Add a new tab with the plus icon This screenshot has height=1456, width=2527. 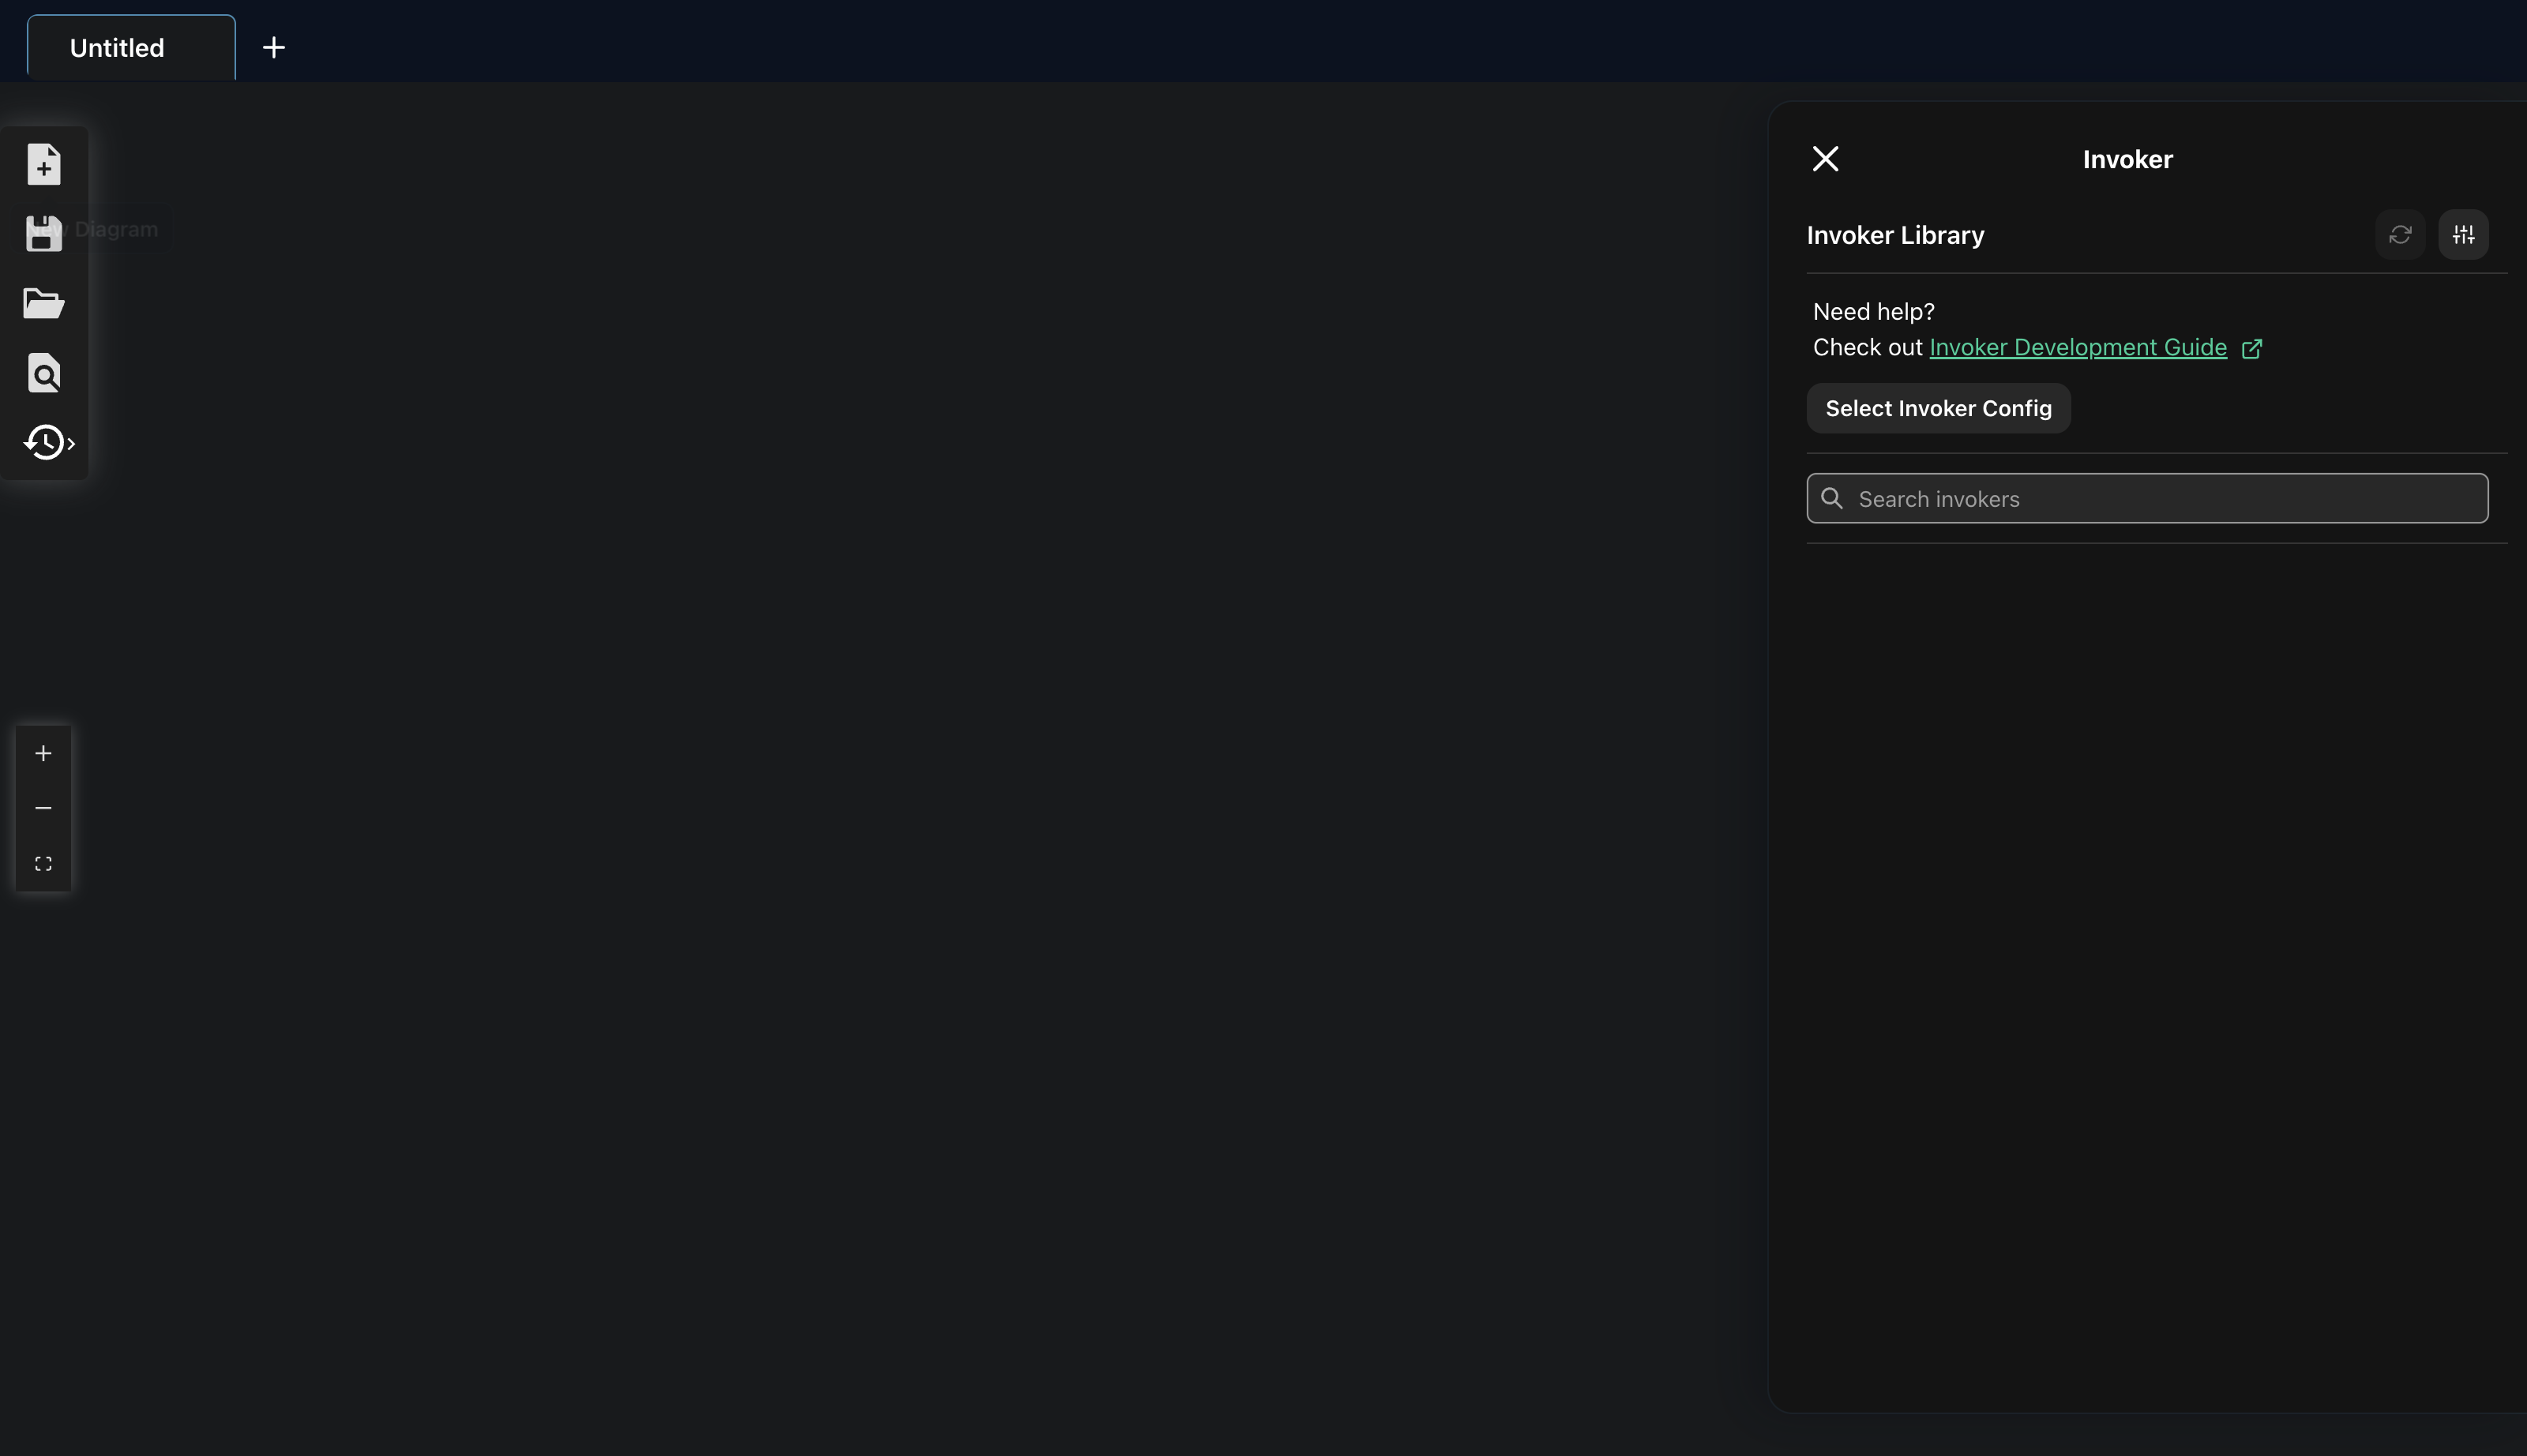(274, 48)
